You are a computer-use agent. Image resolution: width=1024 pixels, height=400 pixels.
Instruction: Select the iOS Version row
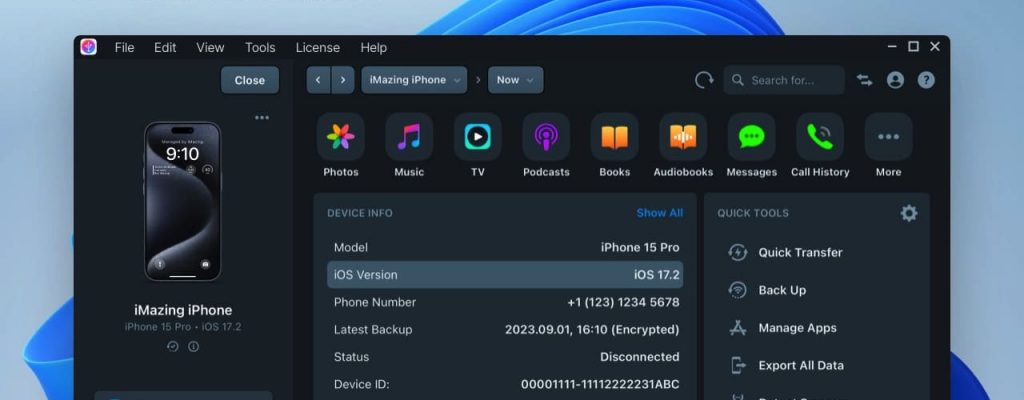505,275
